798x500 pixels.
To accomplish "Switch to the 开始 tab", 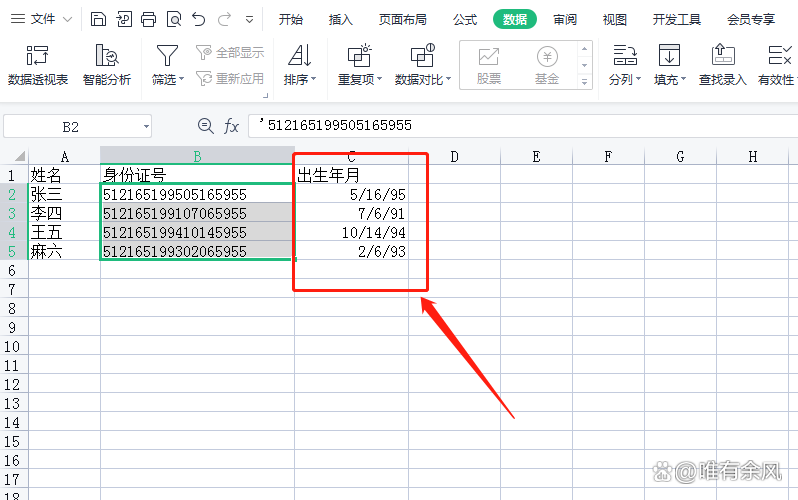I will pyautogui.click(x=291, y=20).
